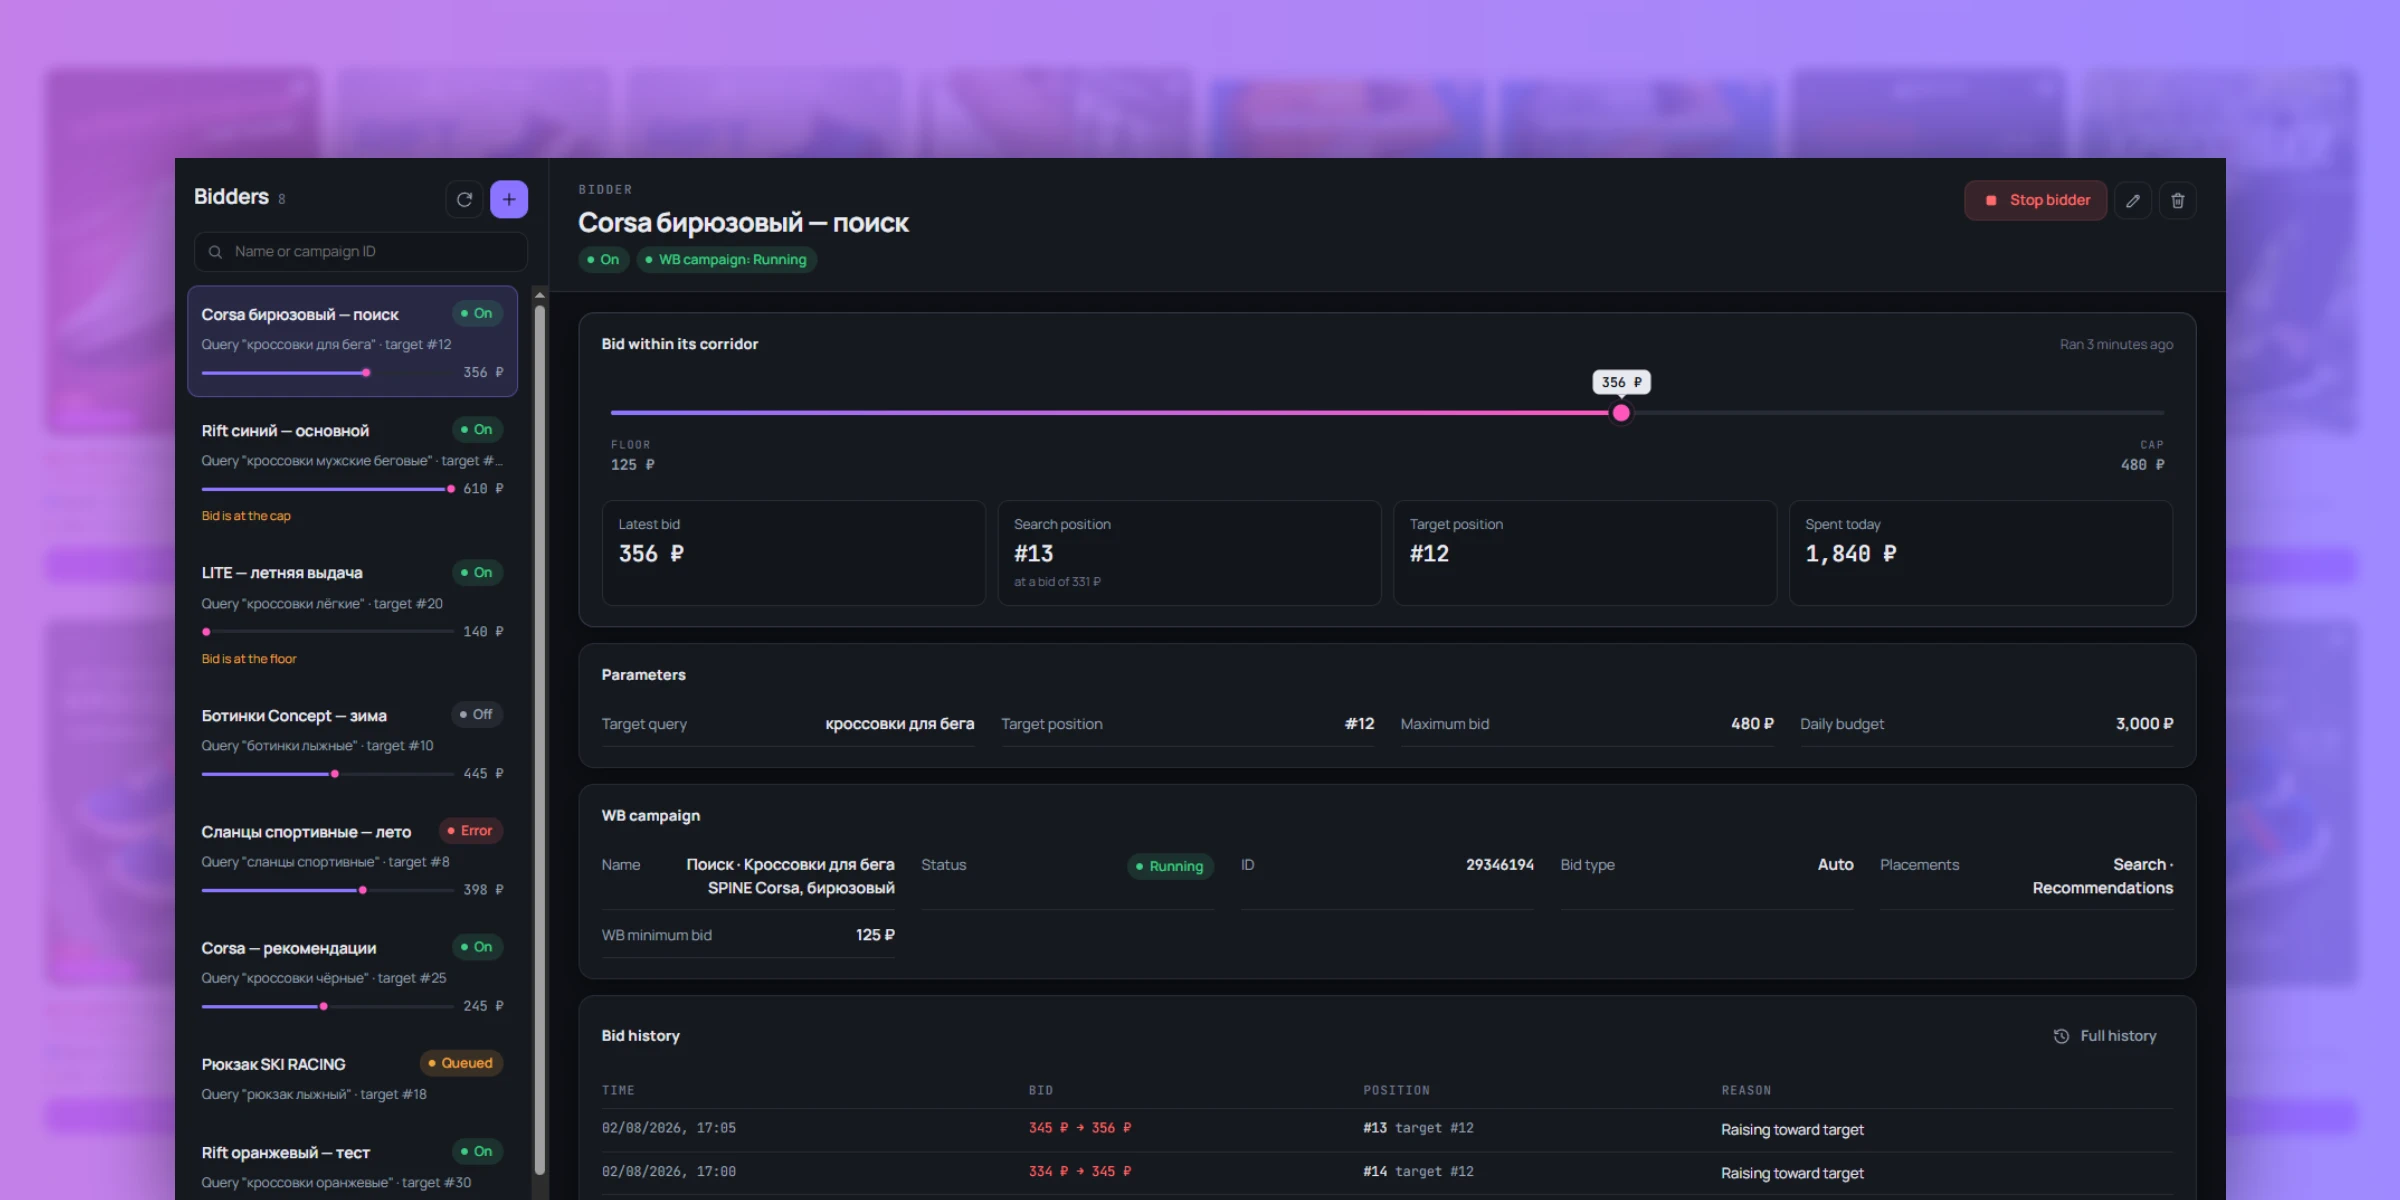This screenshot has width=2400, height=1200.
Task: Open Ботинки Concept — зима bidder
Action: click(352, 744)
